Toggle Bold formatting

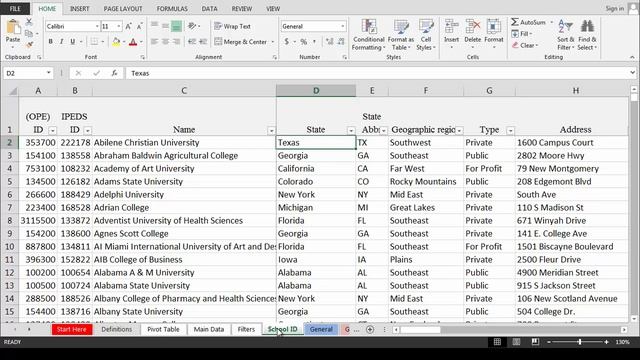[50, 42]
